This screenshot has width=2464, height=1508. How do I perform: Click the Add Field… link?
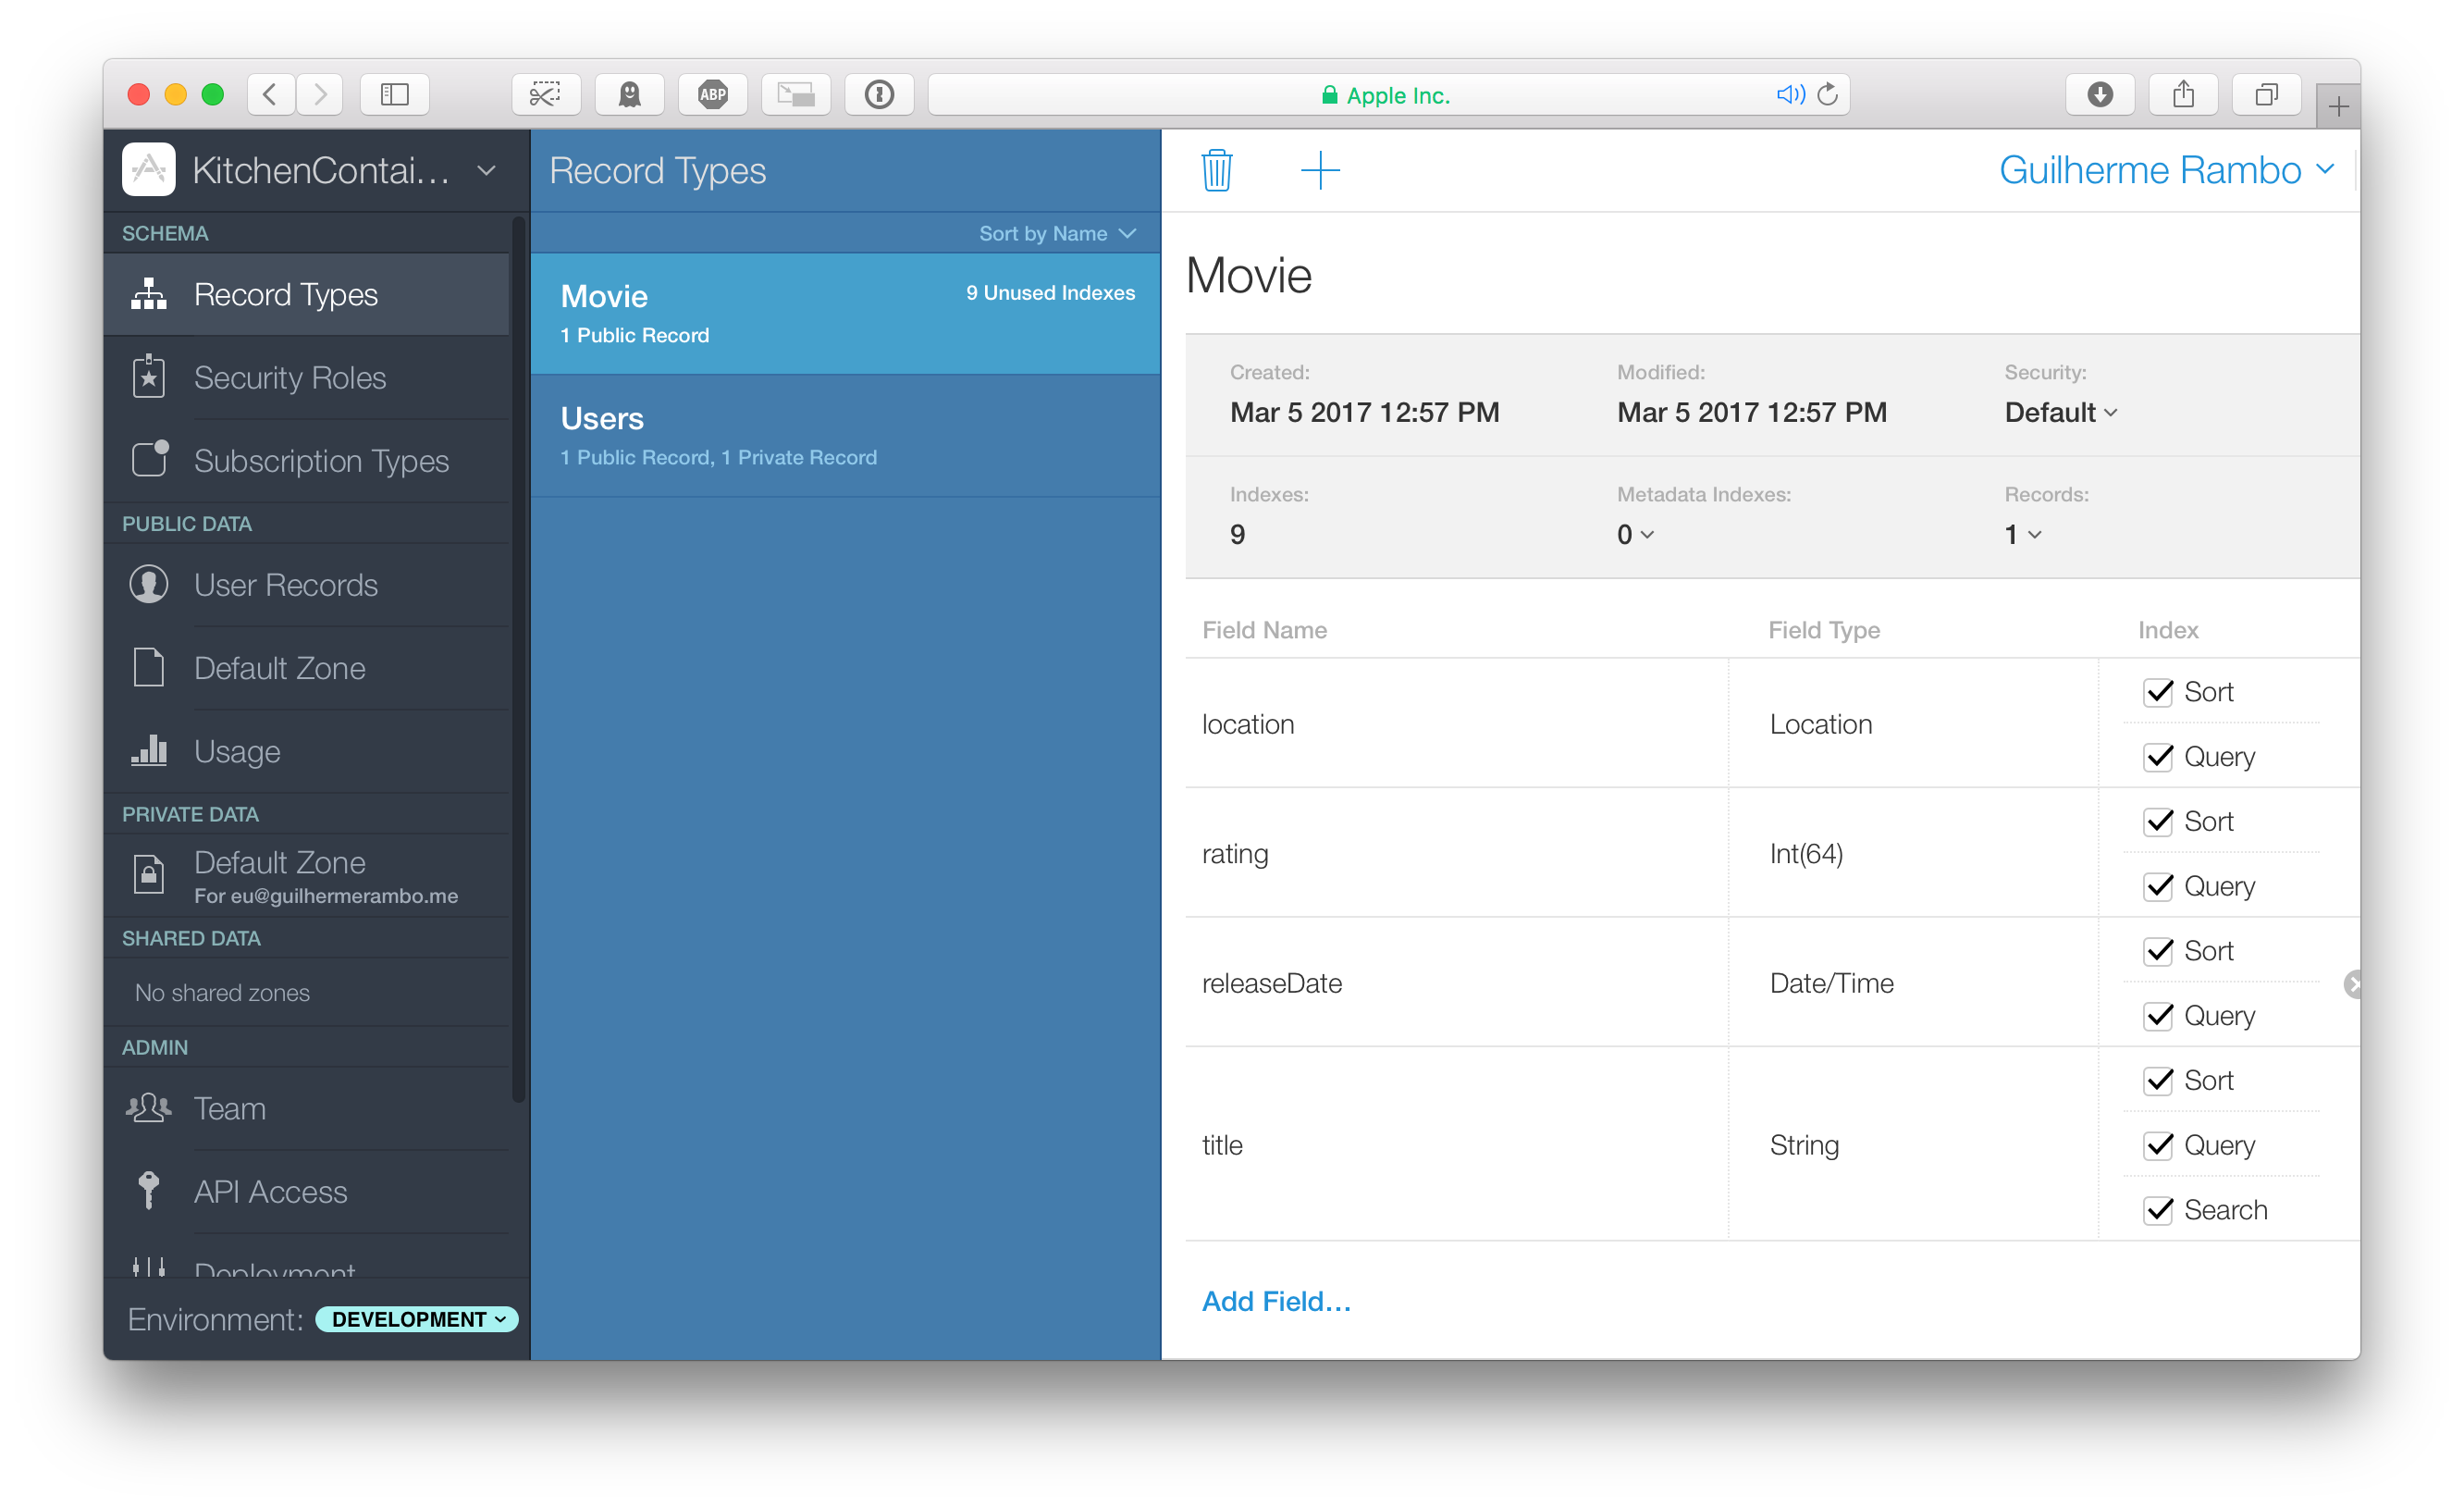pyautogui.click(x=1276, y=1301)
